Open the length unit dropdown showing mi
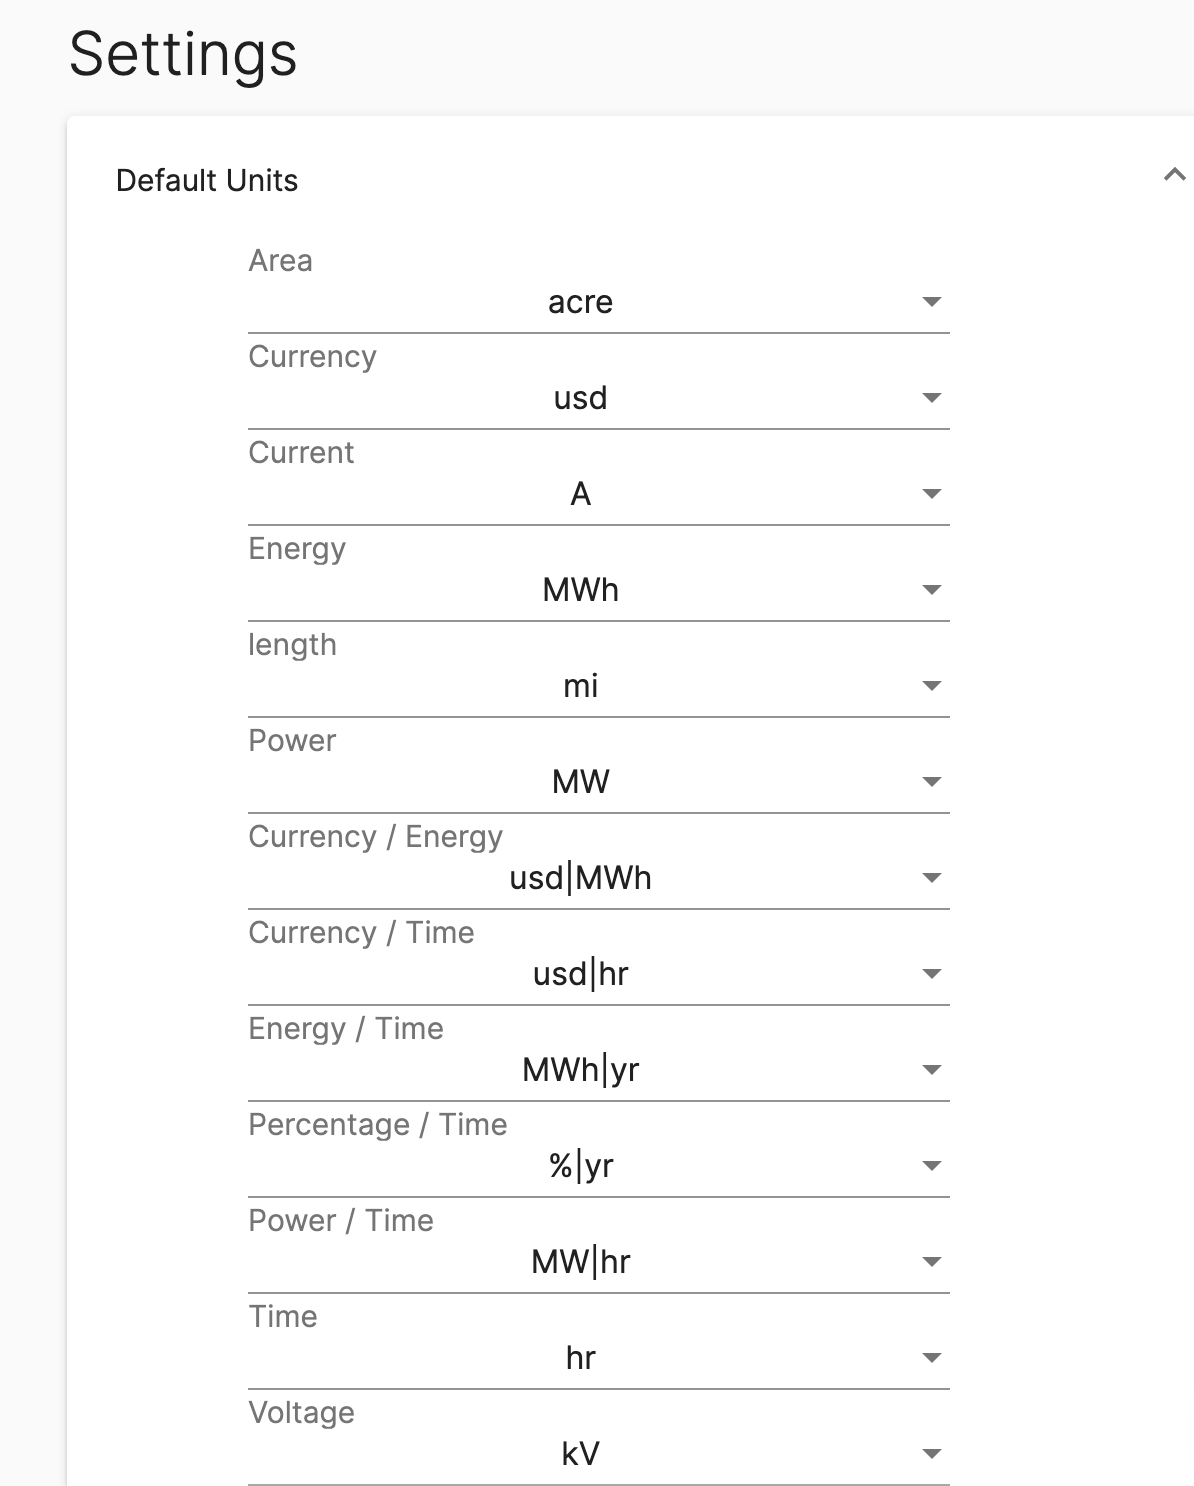This screenshot has width=1194, height=1486. click(598, 685)
